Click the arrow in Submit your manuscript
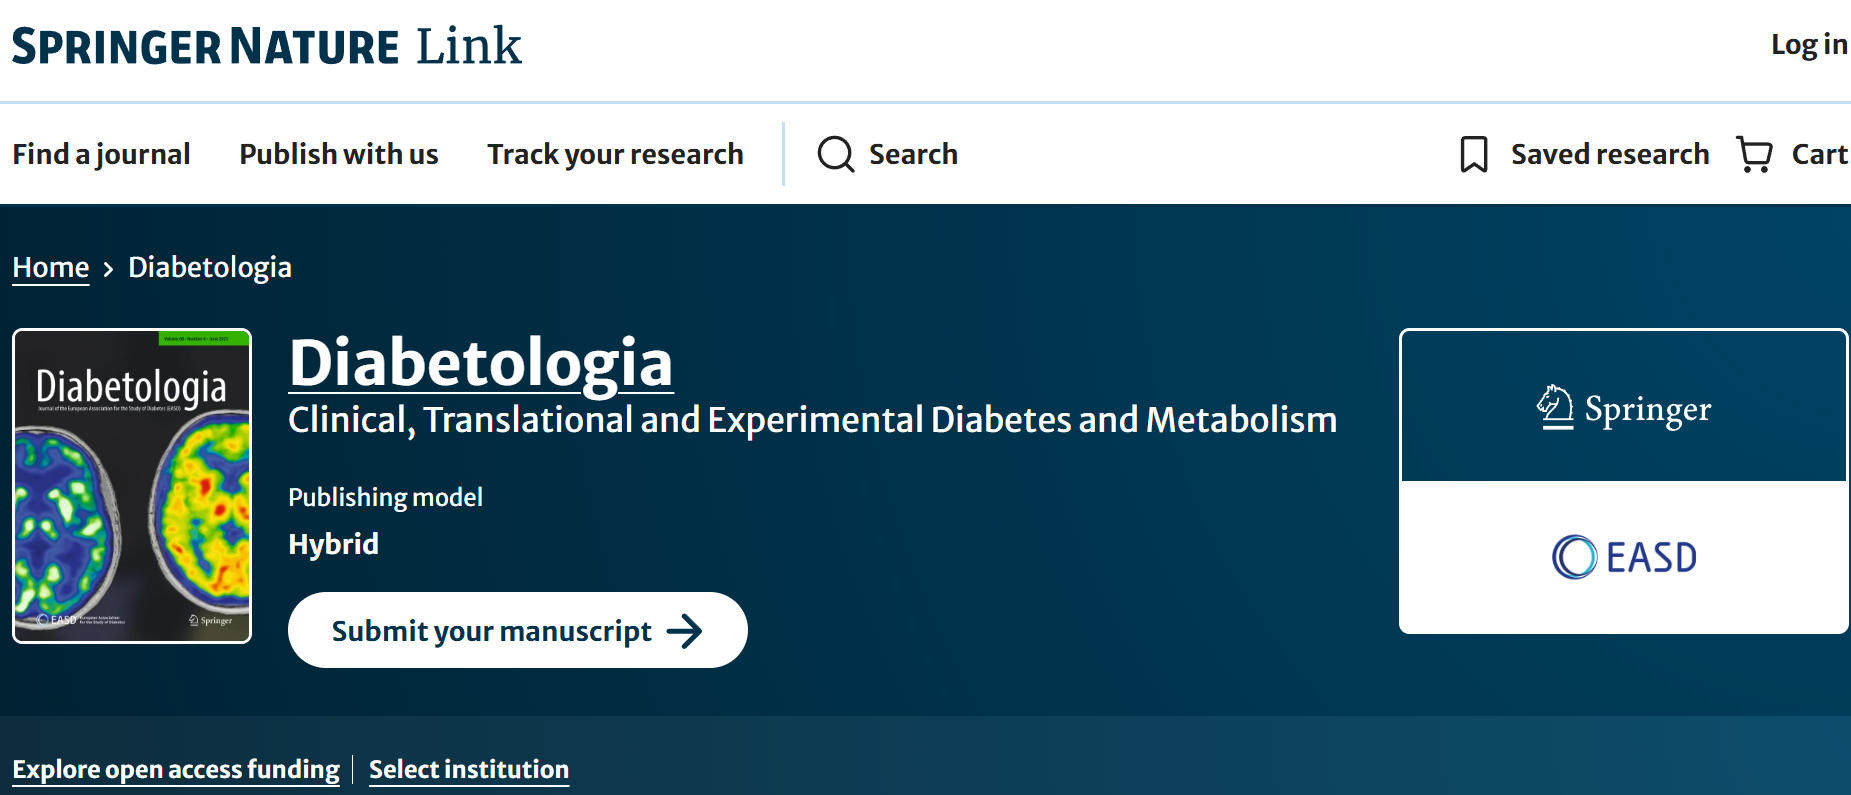Viewport: 1851px width, 795px height. click(x=685, y=631)
